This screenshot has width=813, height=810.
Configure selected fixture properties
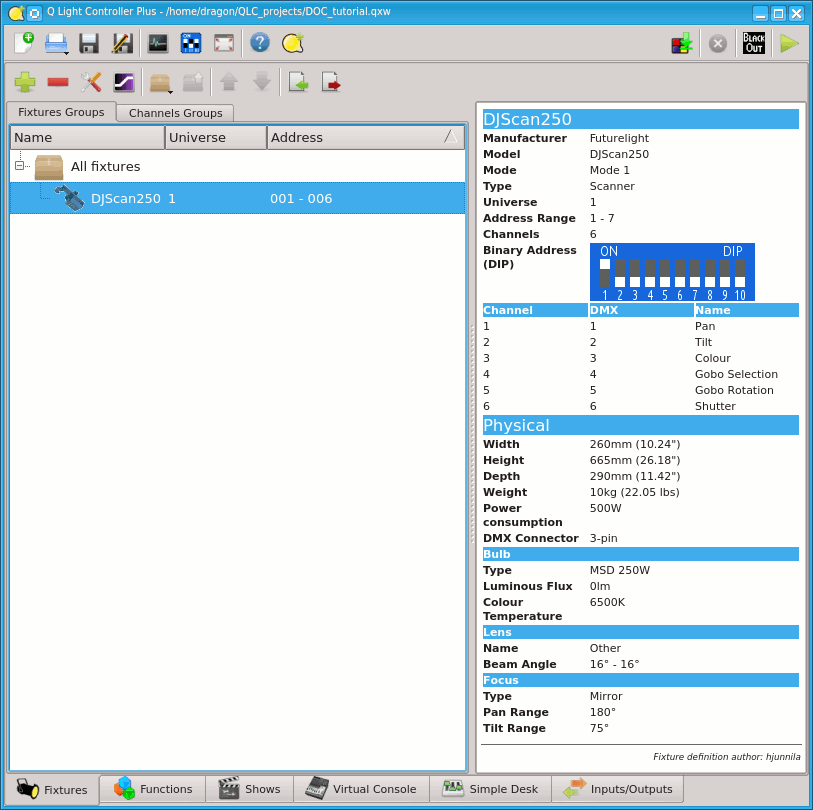[x=91, y=82]
